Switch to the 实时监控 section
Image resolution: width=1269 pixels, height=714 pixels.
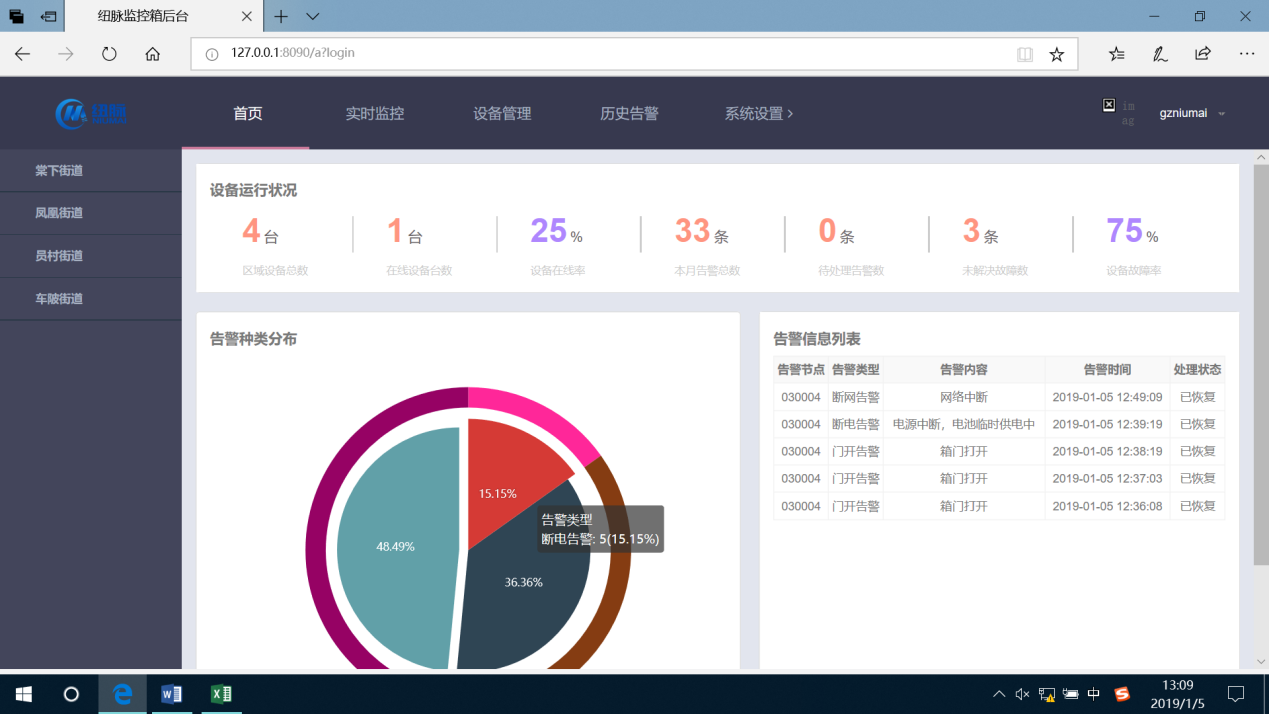click(x=374, y=114)
